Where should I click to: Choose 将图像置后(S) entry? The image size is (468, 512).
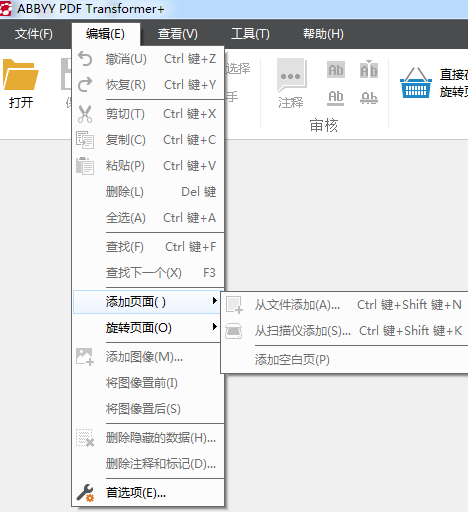tap(148, 409)
